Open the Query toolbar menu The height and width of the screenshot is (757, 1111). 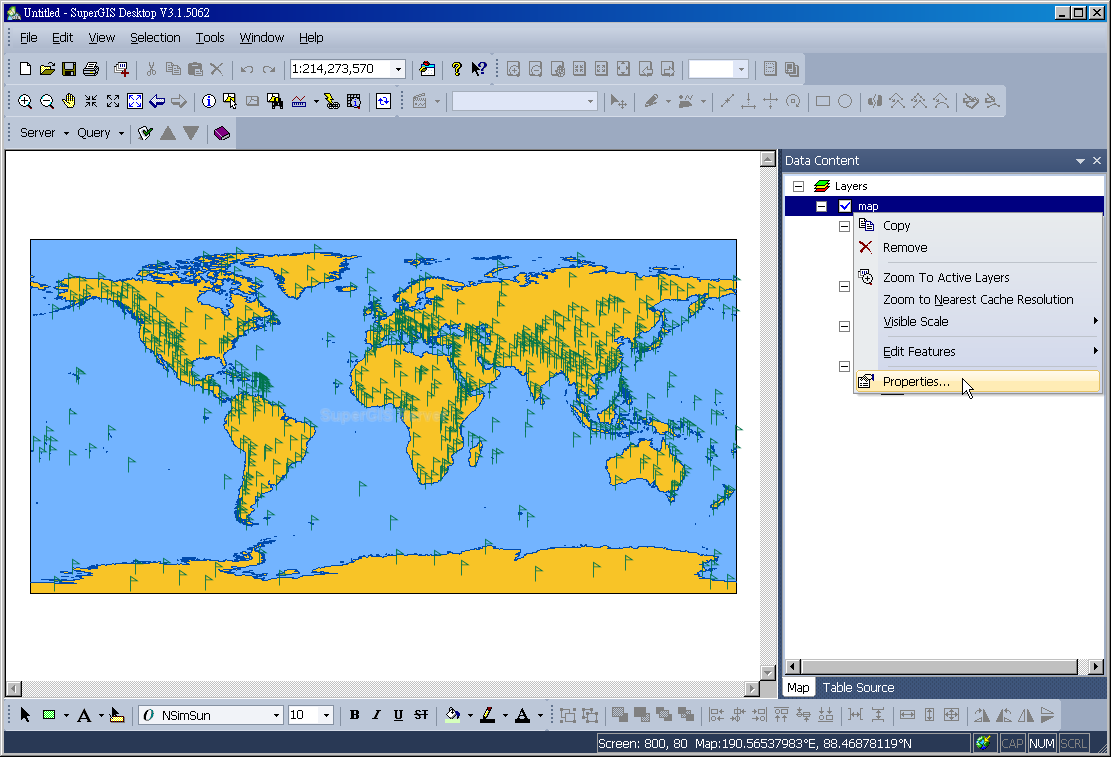(x=100, y=133)
